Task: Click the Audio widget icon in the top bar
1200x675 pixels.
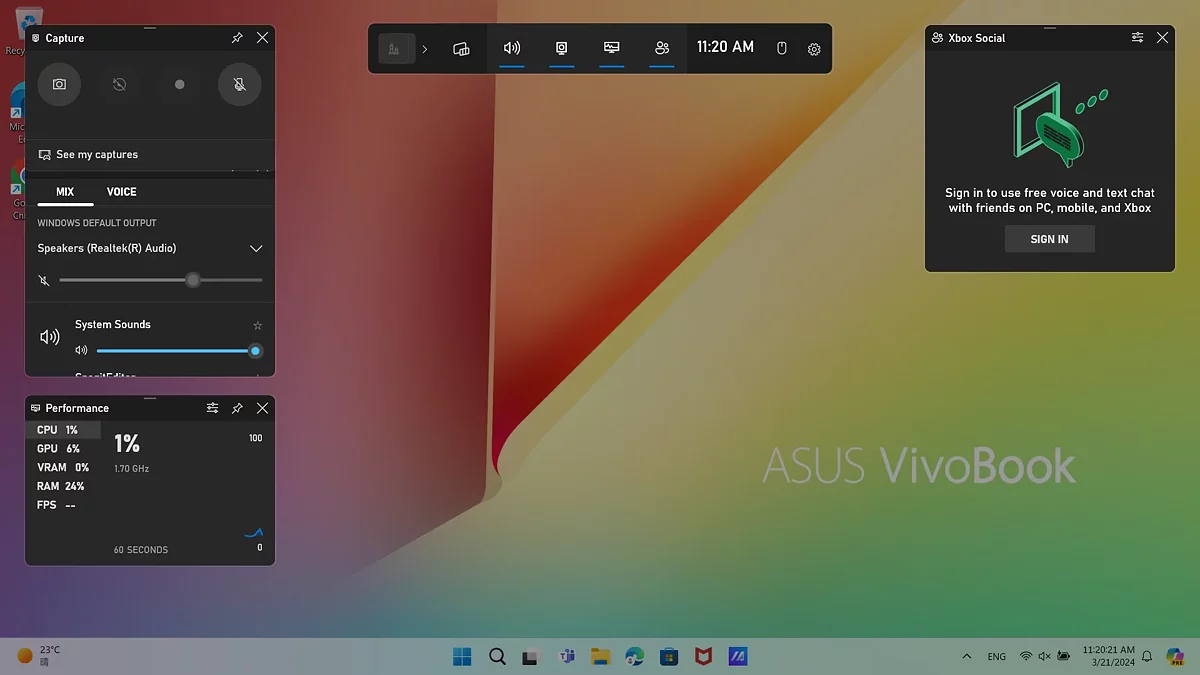Action: point(511,48)
